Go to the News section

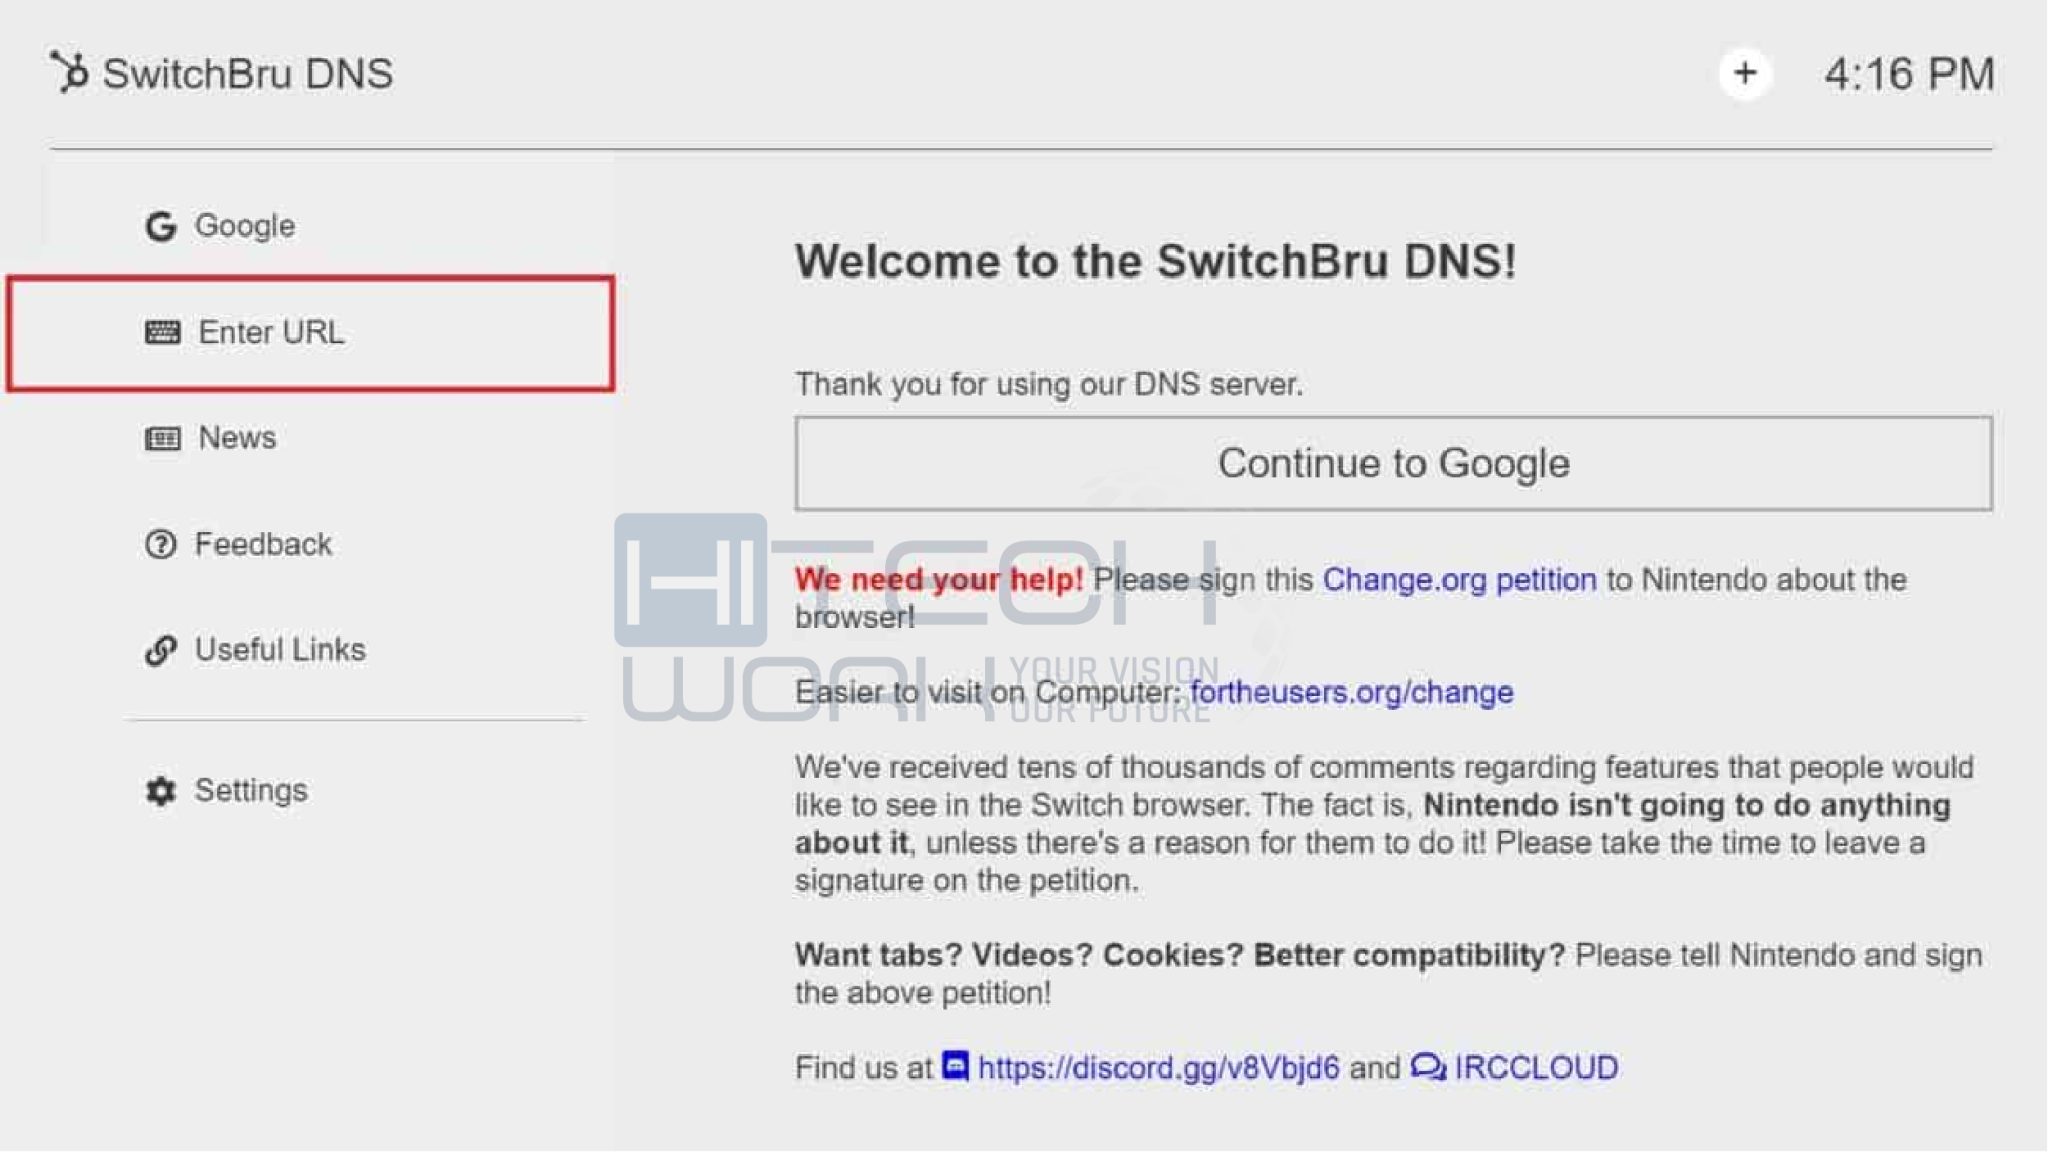(311, 438)
